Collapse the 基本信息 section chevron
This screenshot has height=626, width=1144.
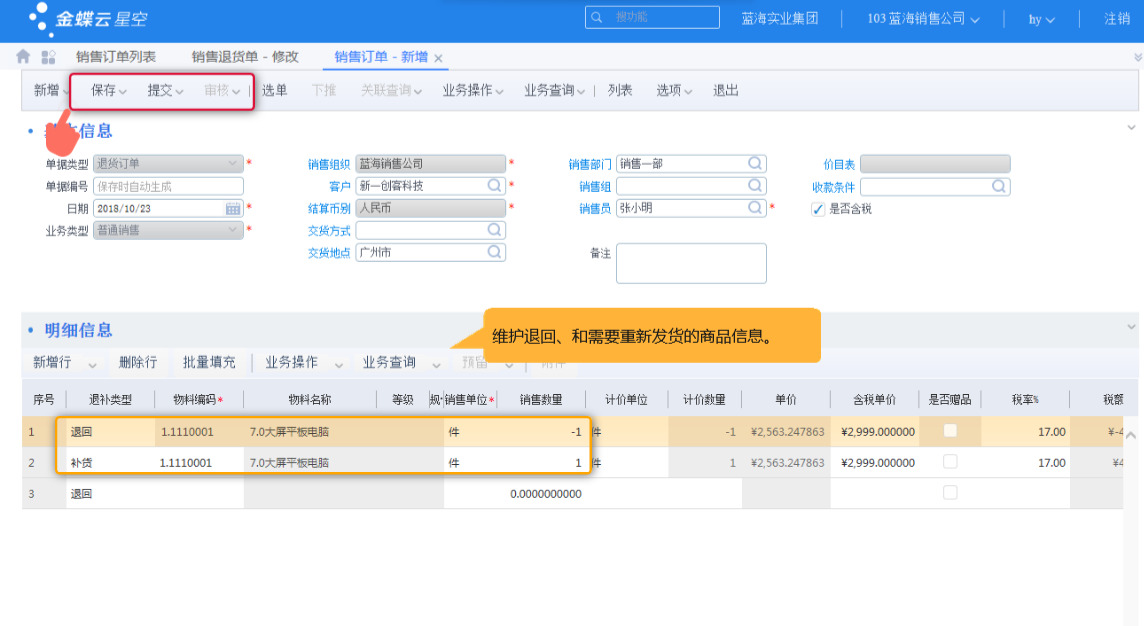(x=1131, y=128)
